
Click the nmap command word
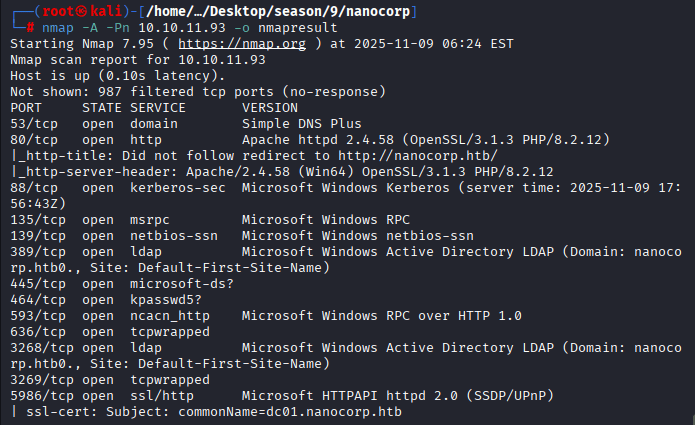(58, 27)
